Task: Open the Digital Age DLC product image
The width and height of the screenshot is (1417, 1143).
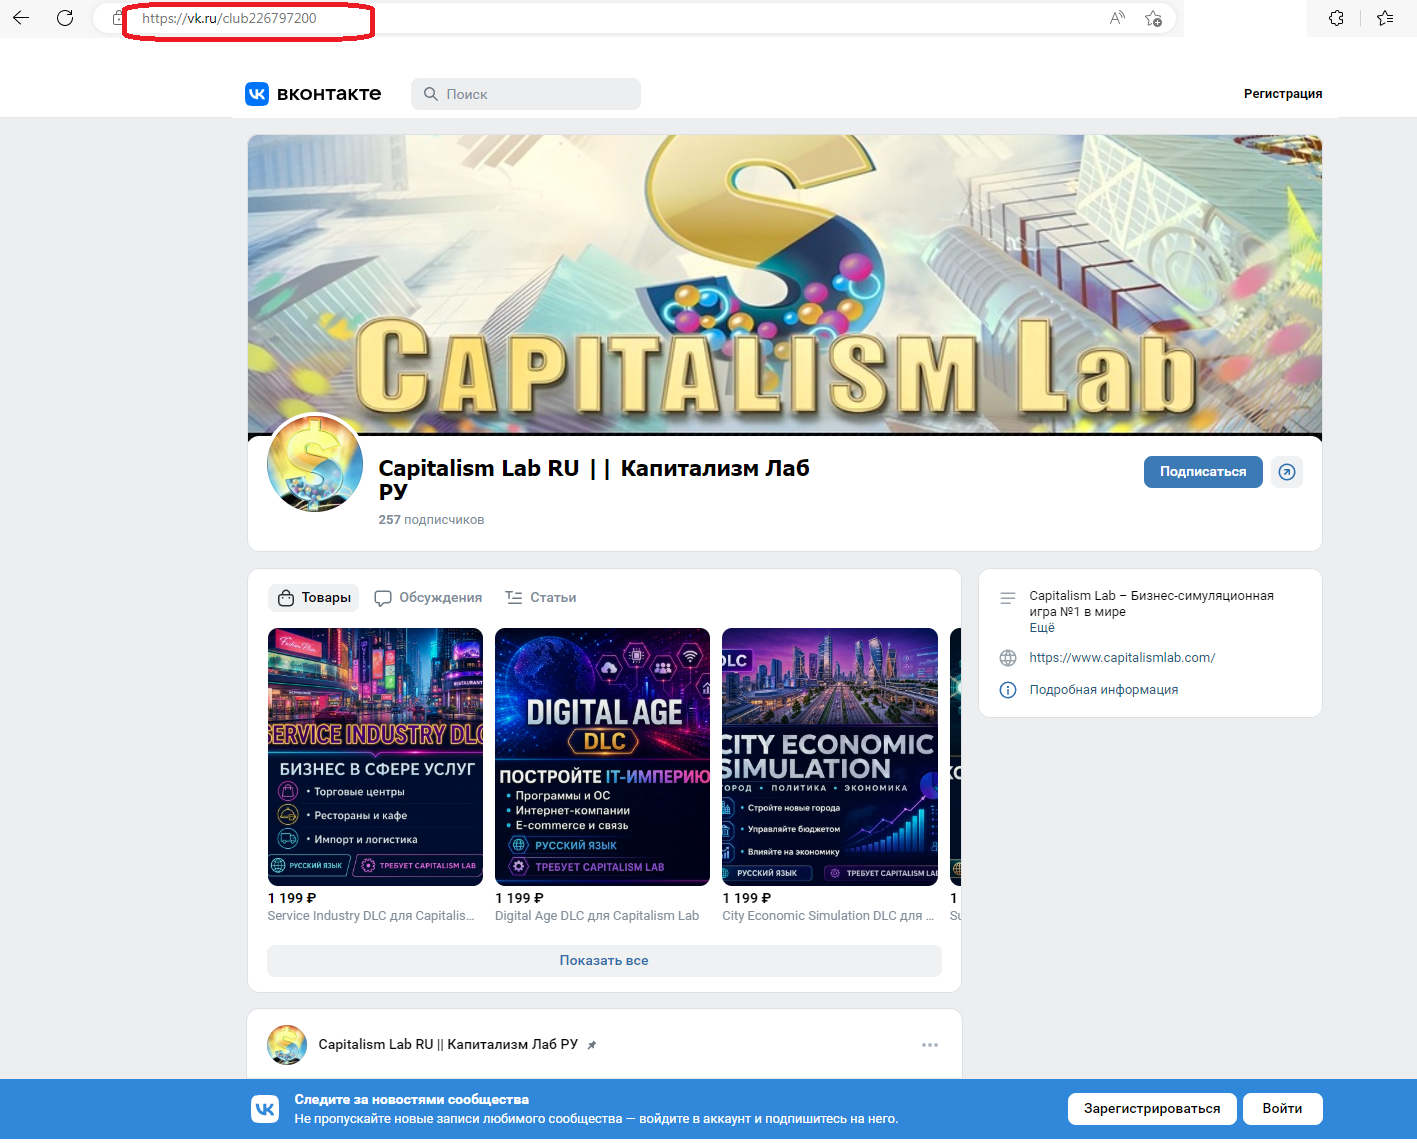Action: [x=602, y=757]
